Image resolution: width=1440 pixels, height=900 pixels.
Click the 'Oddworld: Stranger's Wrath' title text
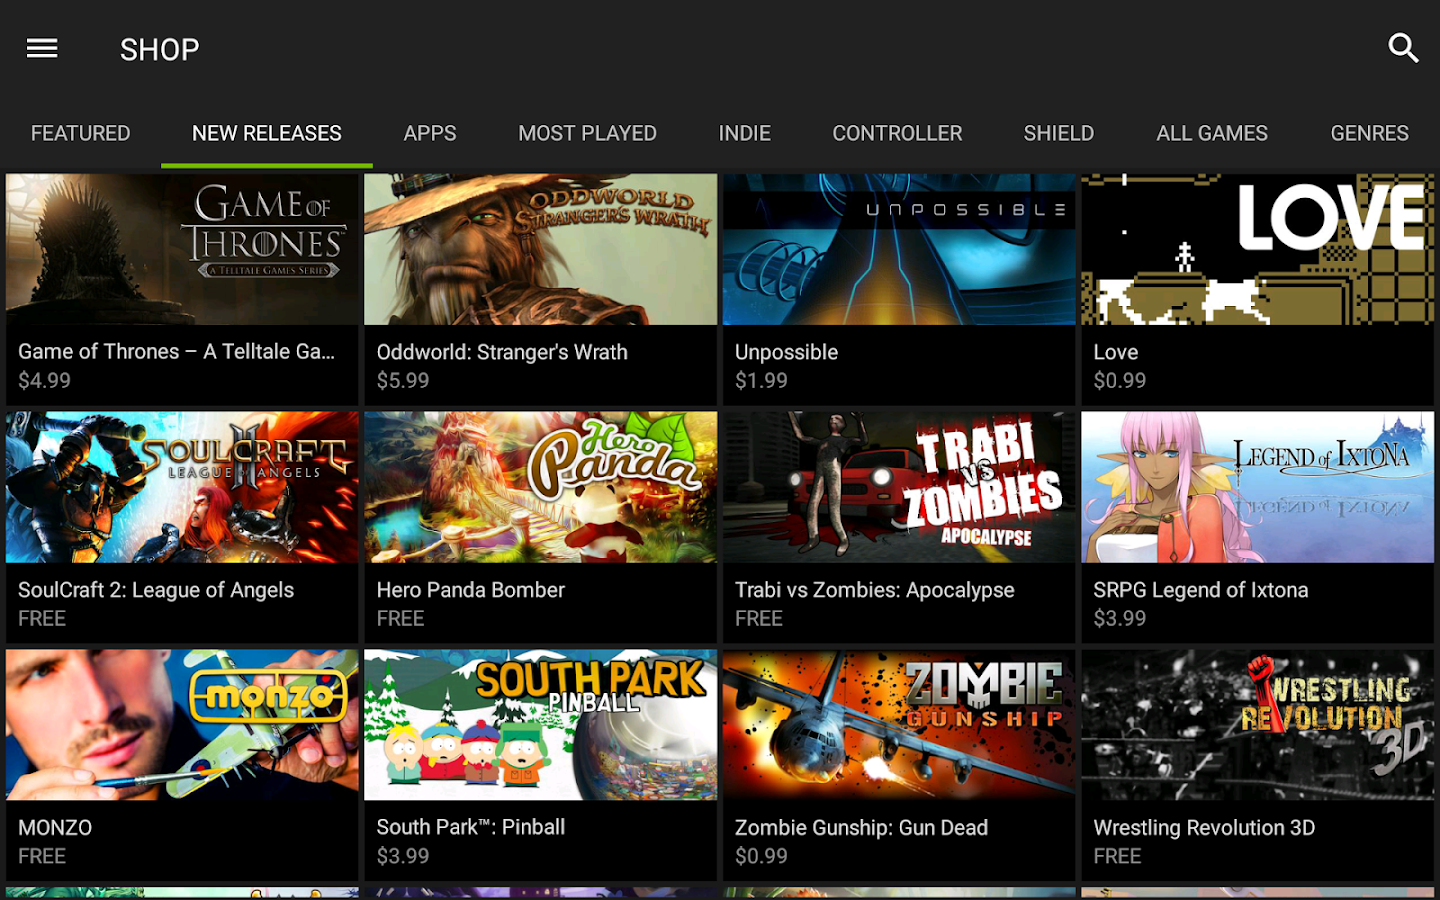[502, 352]
